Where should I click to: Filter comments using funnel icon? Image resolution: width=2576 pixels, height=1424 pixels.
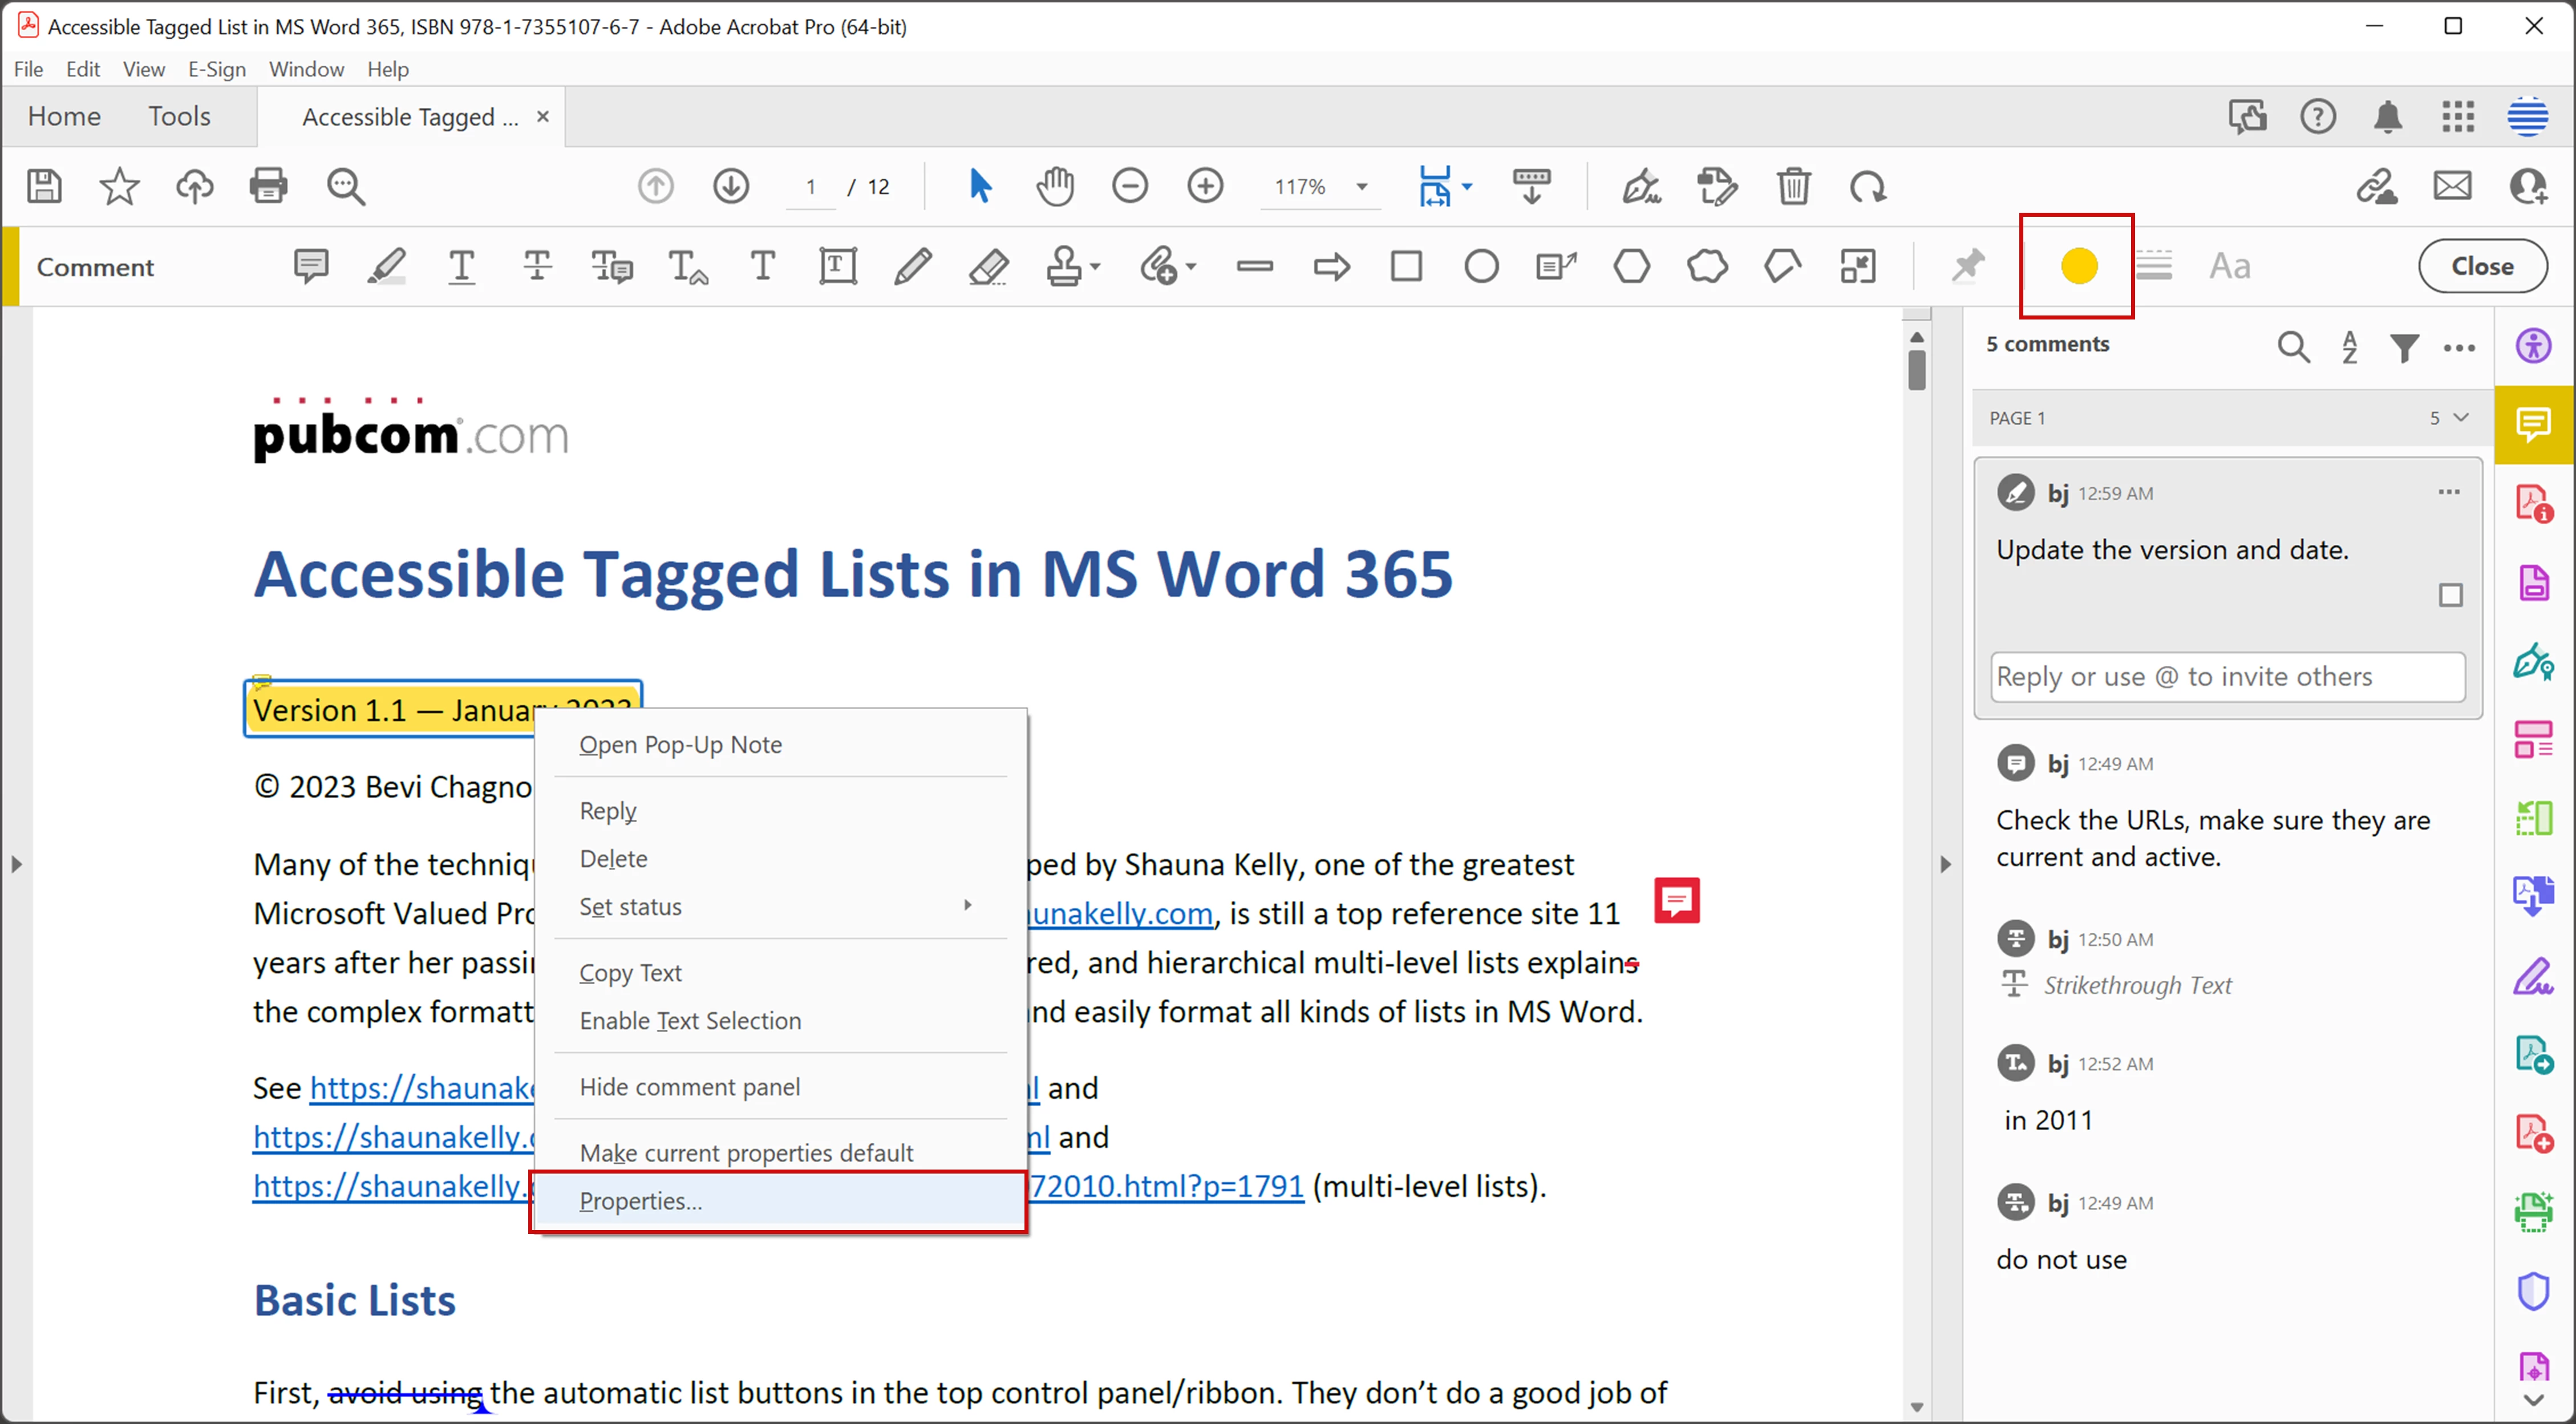2405,347
